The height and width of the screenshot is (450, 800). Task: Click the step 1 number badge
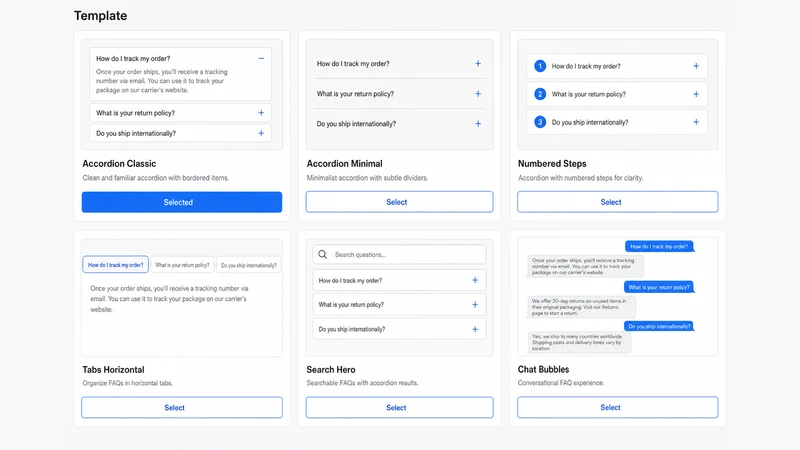[x=540, y=66]
